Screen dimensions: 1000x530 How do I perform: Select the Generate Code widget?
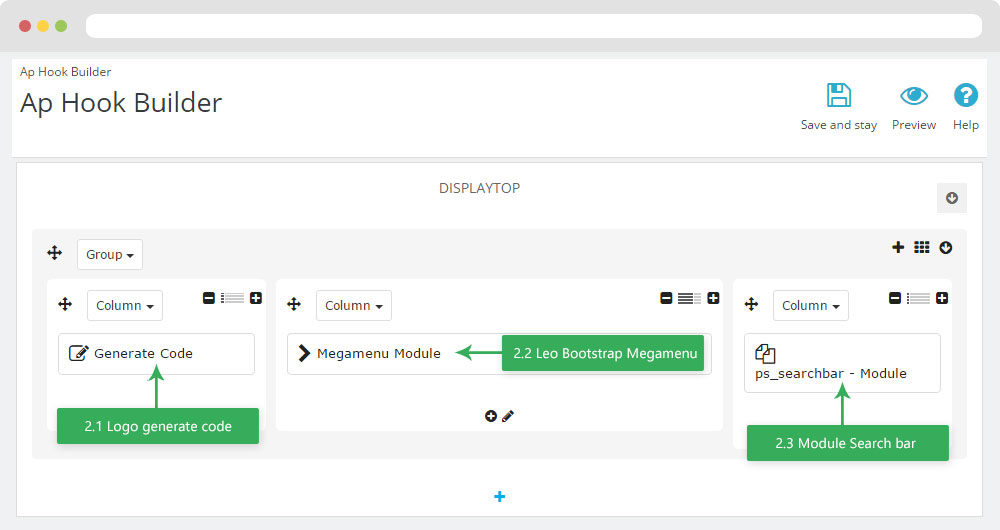coord(156,353)
